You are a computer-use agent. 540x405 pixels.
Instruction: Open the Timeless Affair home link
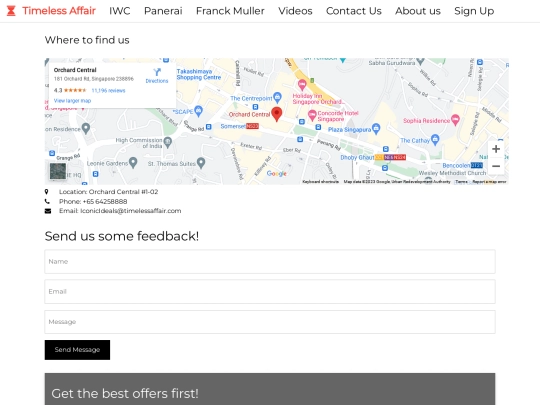tap(59, 11)
